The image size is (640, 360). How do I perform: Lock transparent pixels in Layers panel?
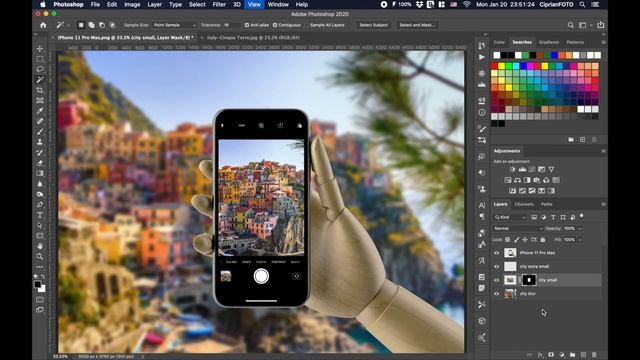(508, 240)
